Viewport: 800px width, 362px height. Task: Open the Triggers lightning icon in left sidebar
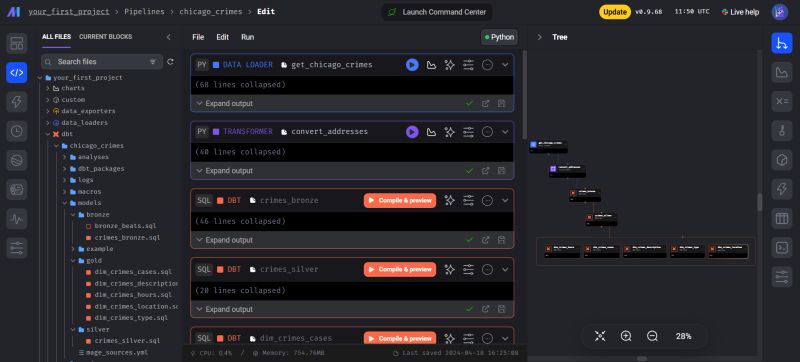[16, 102]
